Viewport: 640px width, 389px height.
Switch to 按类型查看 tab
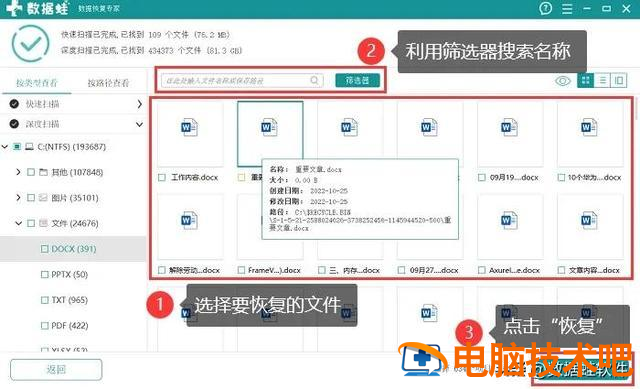pos(37,83)
